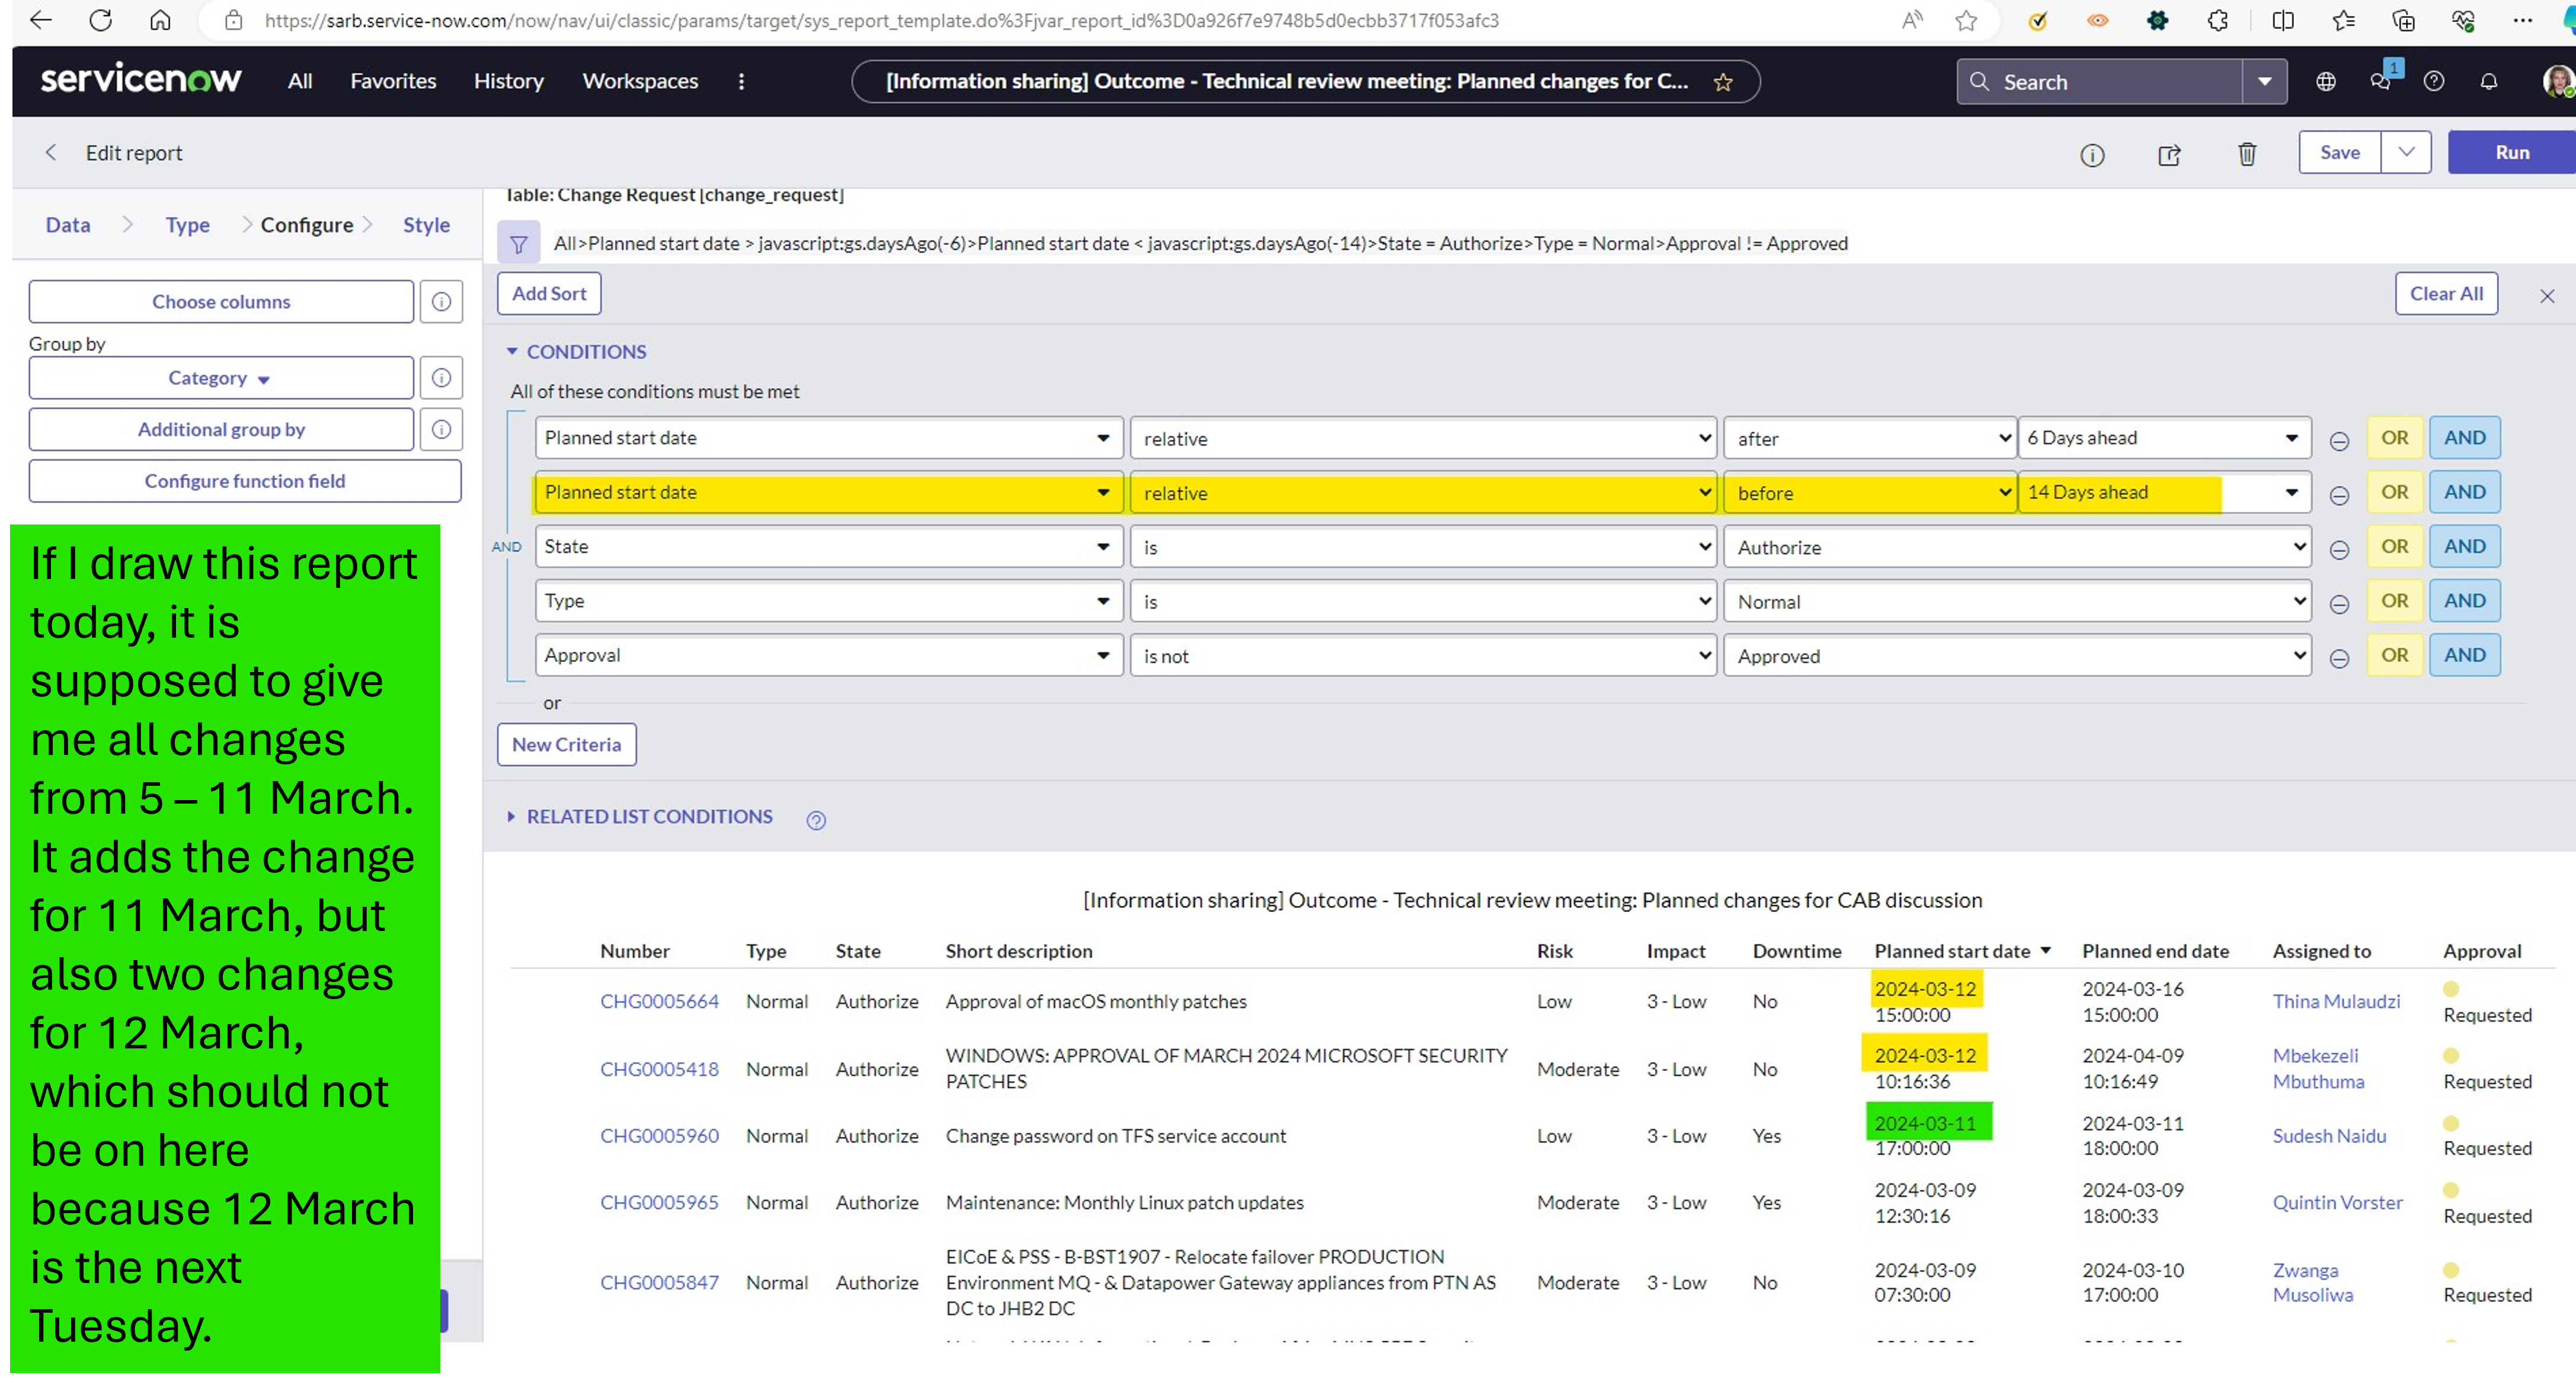2576x1385 pixels.
Task: Click the Add Sort button
Action: click(549, 294)
